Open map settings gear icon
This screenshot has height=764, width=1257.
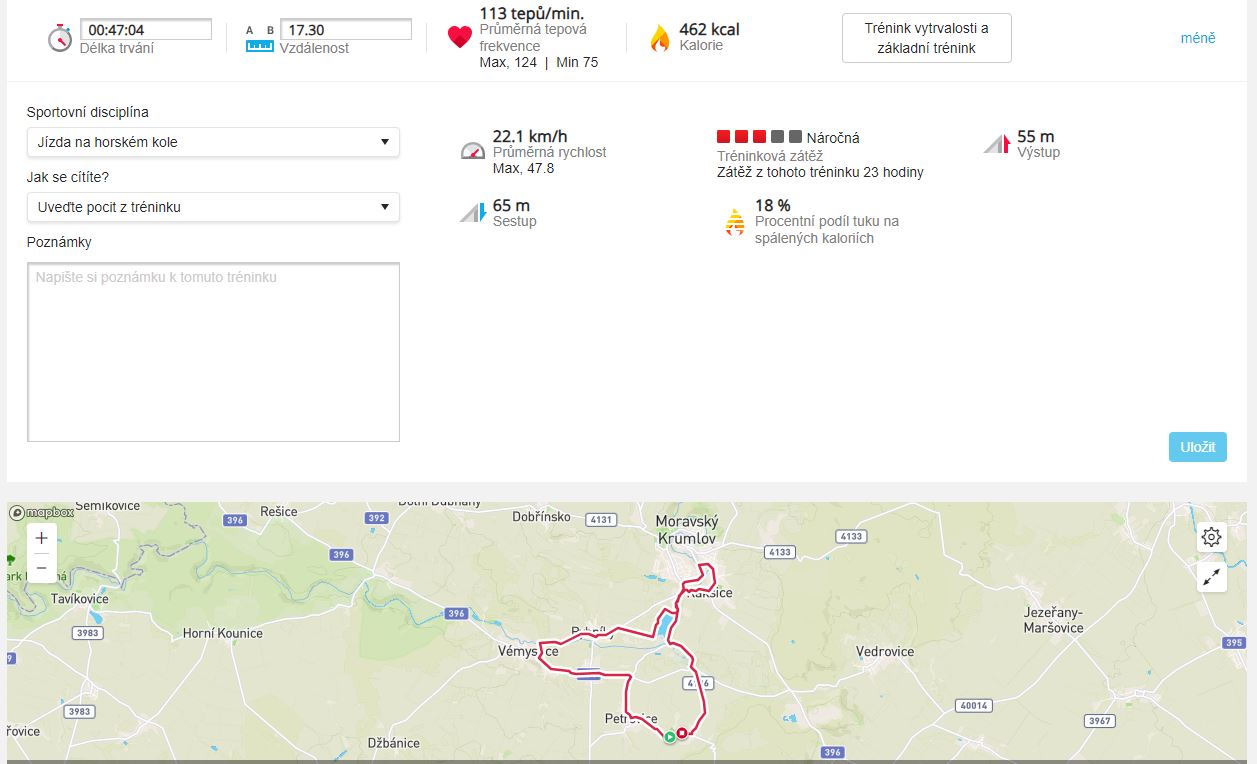pos(1212,537)
